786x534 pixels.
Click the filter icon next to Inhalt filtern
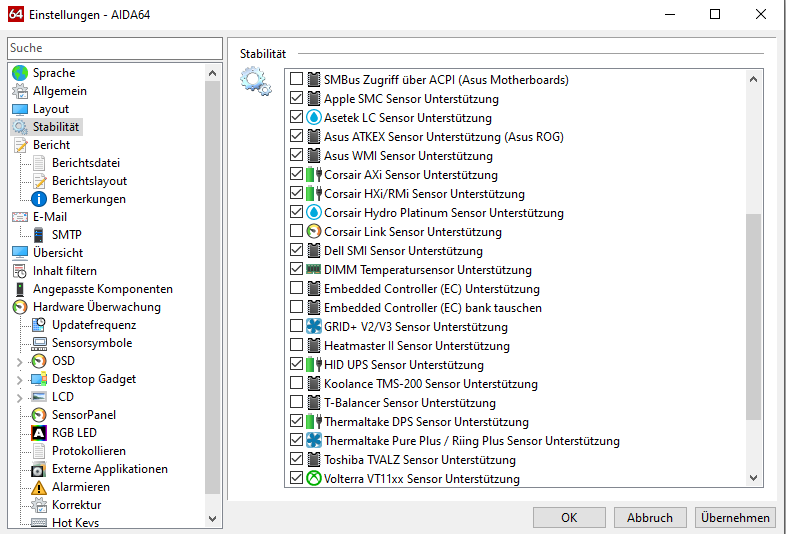20,271
